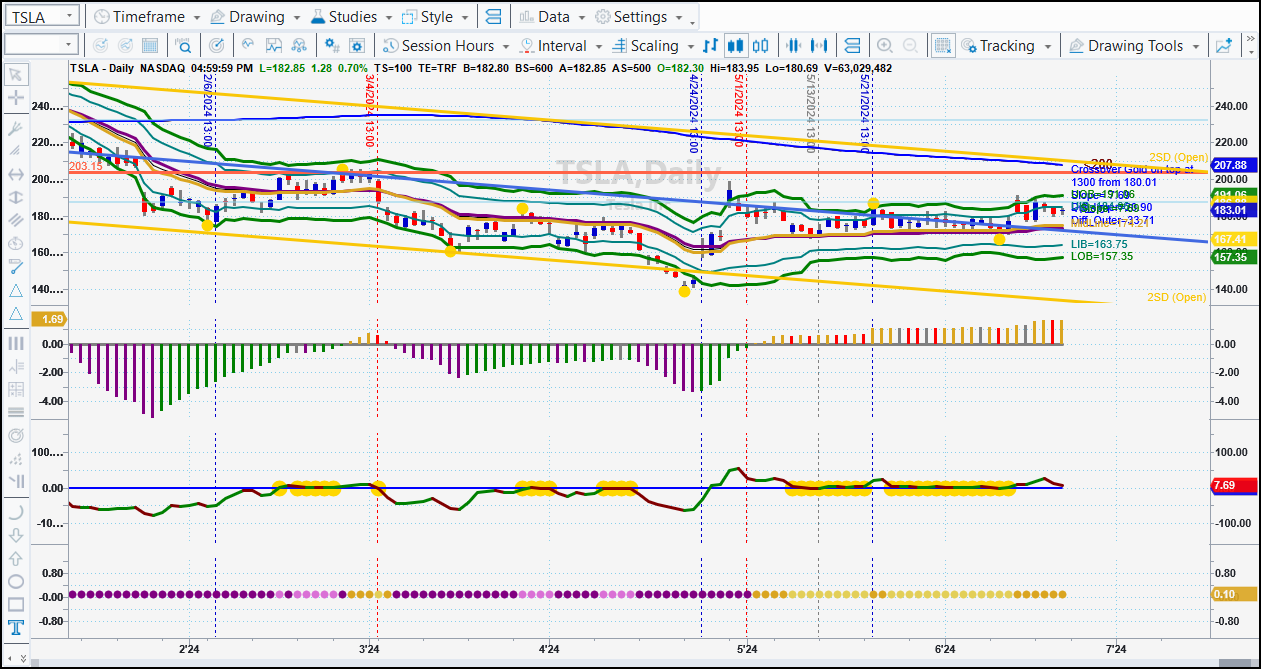This screenshot has height=669, width=1261.
Task: Click the Scaling button
Action: tap(646, 46)
